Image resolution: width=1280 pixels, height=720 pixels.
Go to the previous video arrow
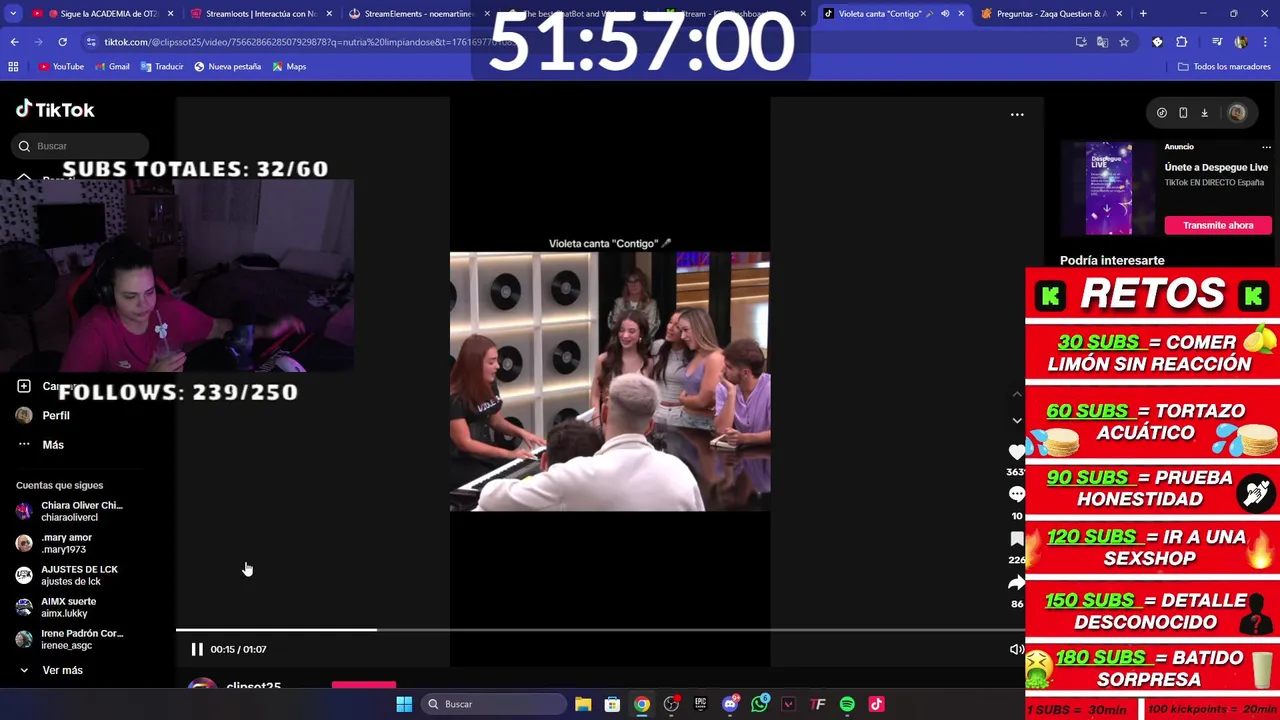(1017, 394)
